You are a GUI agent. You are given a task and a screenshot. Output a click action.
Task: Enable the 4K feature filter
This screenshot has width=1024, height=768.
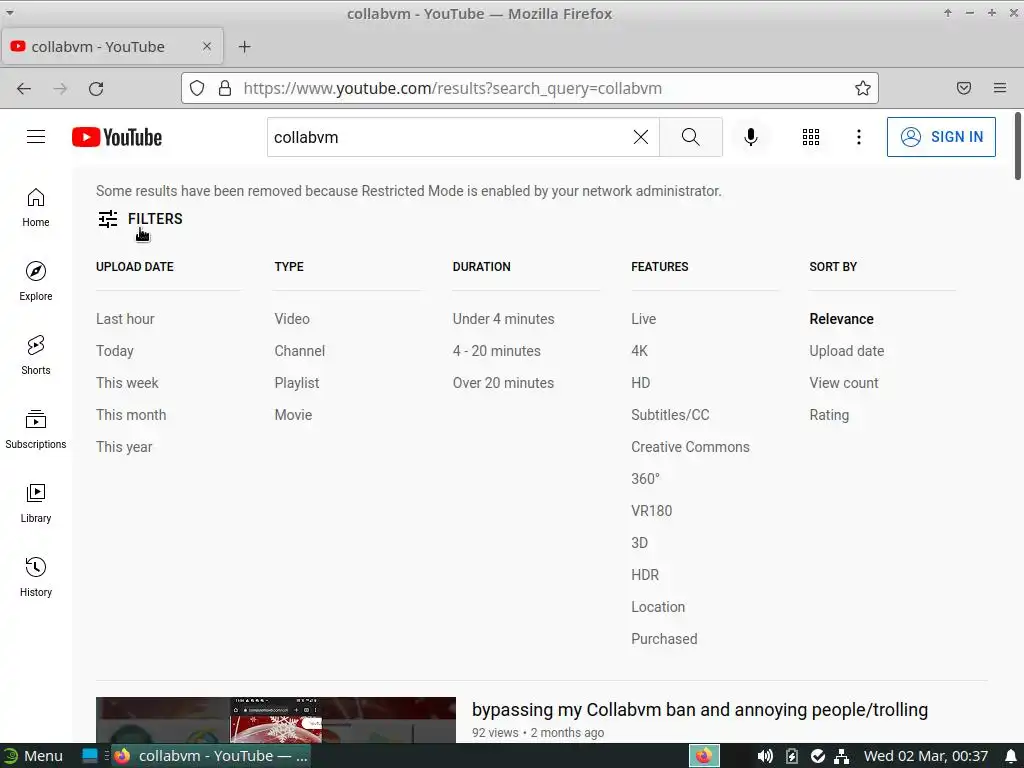639,351
